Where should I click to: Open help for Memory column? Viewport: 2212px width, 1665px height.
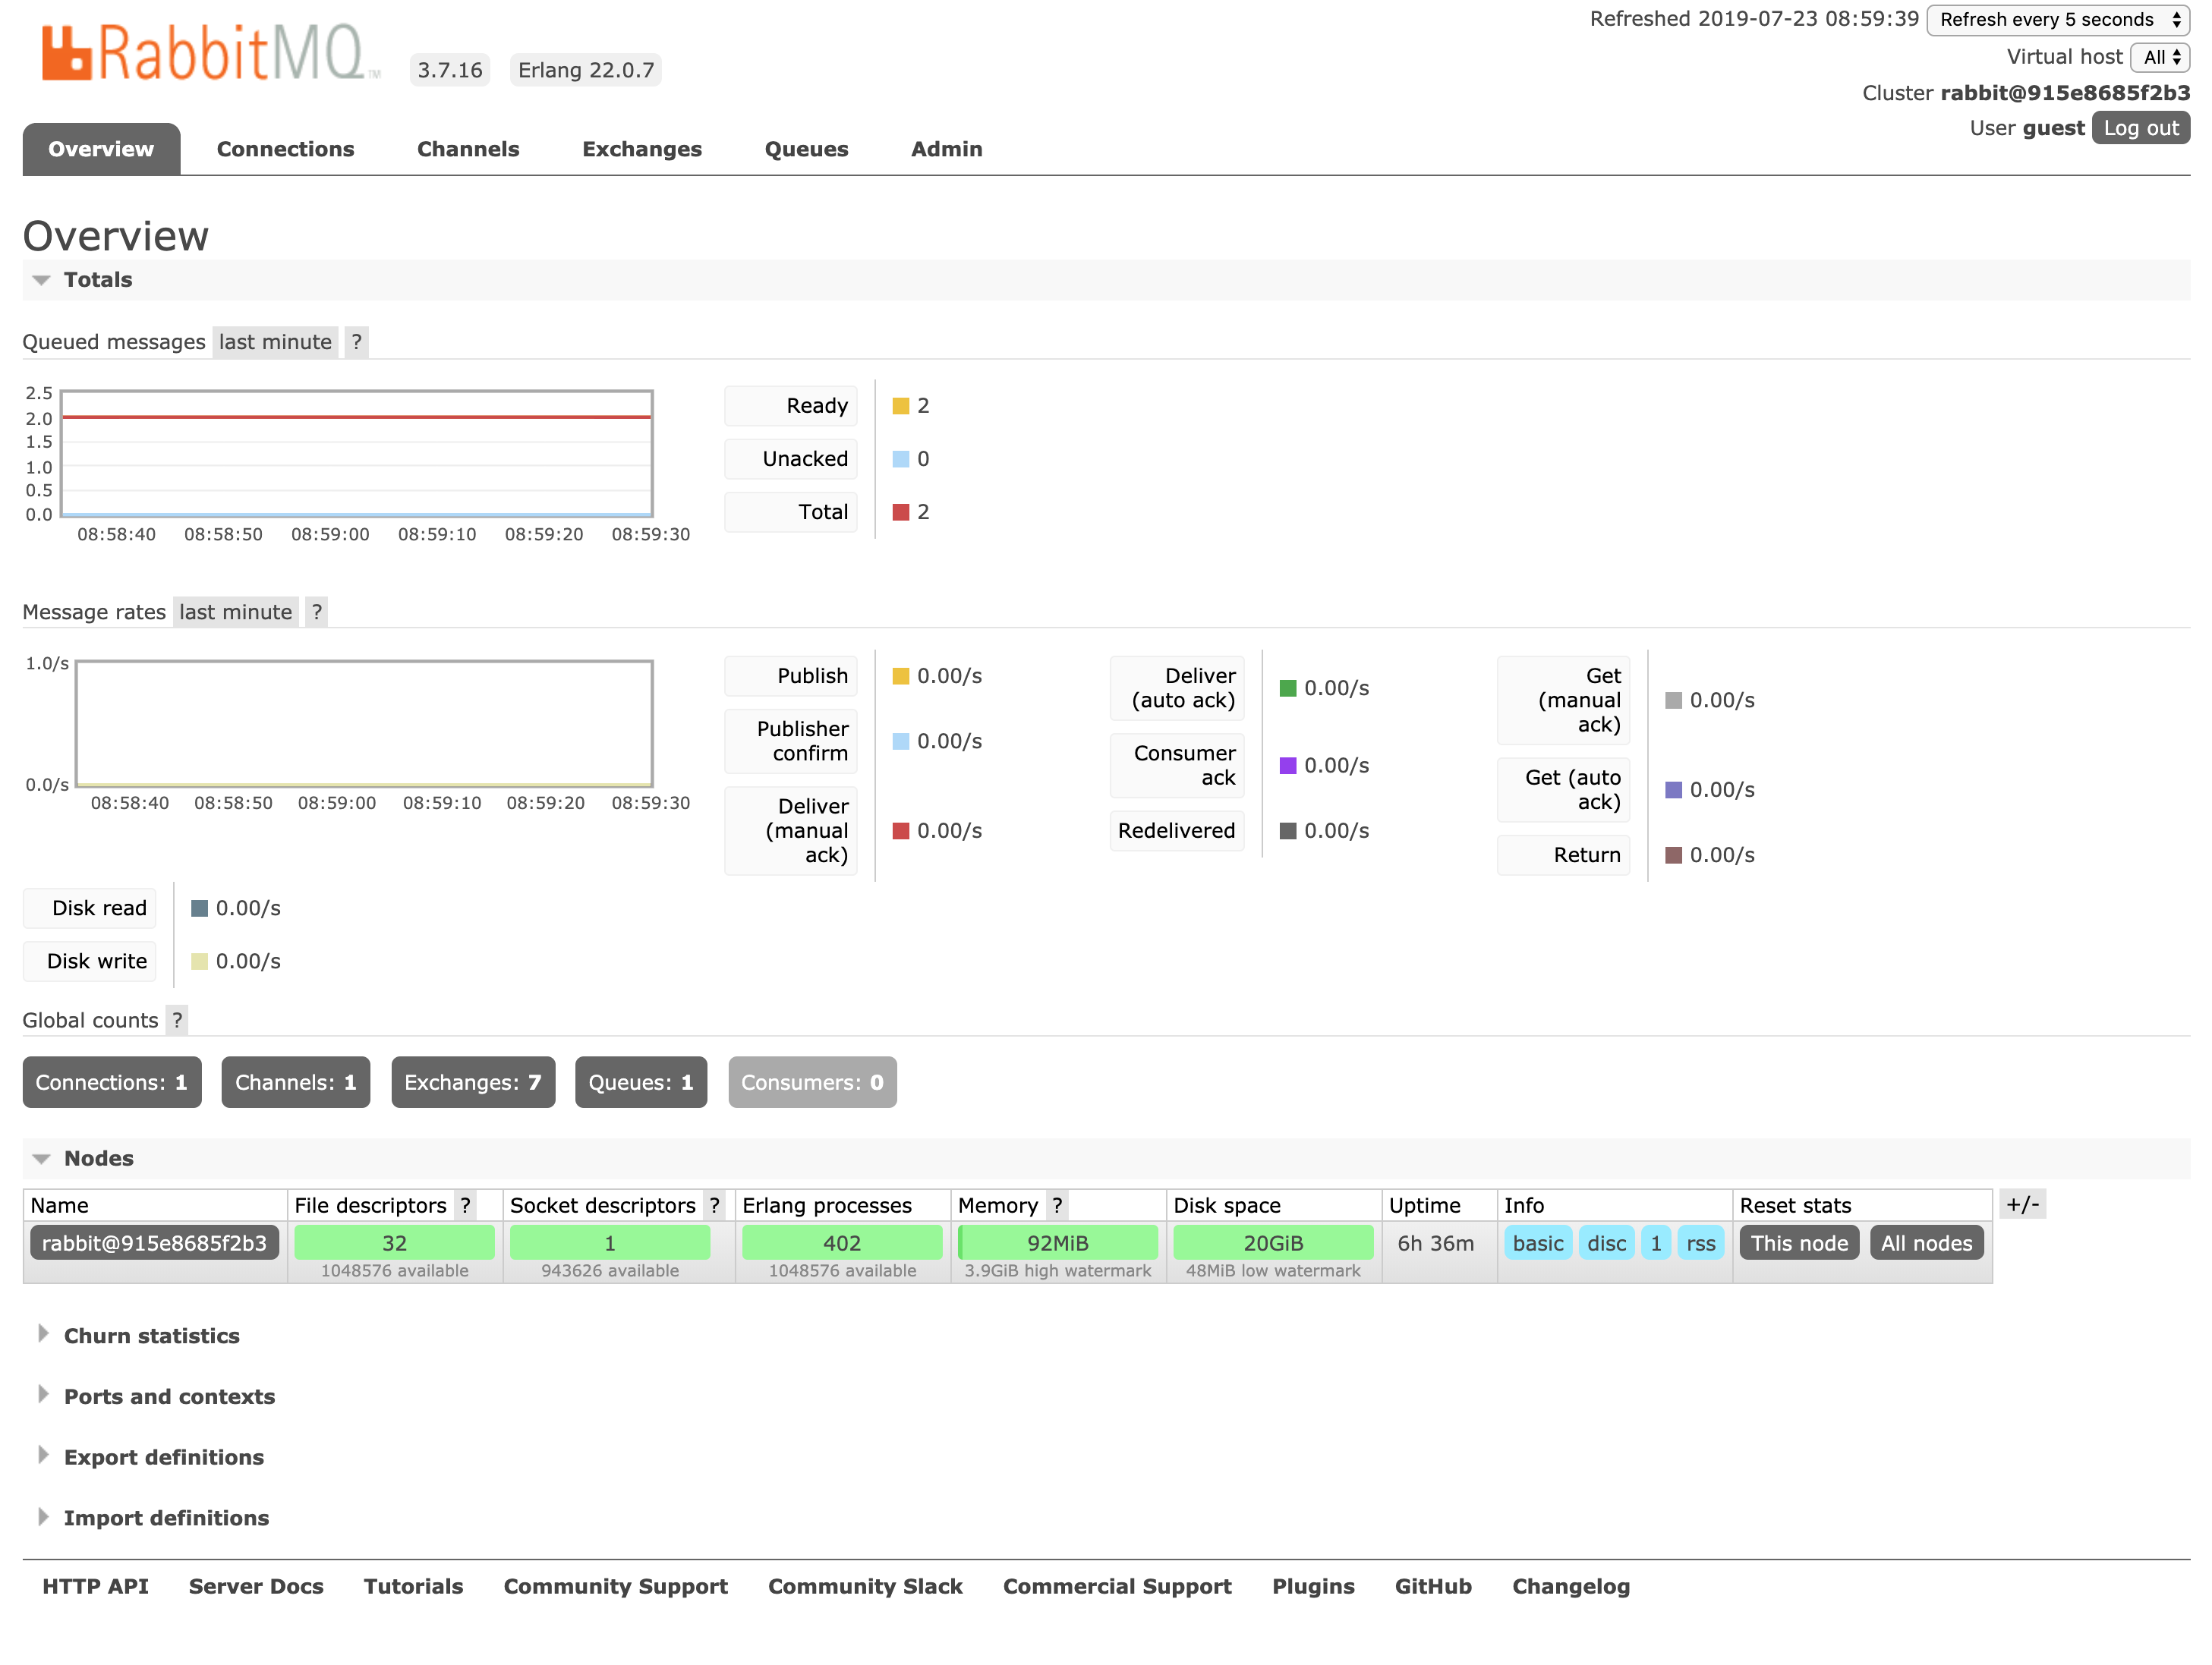[1057, 1205]
